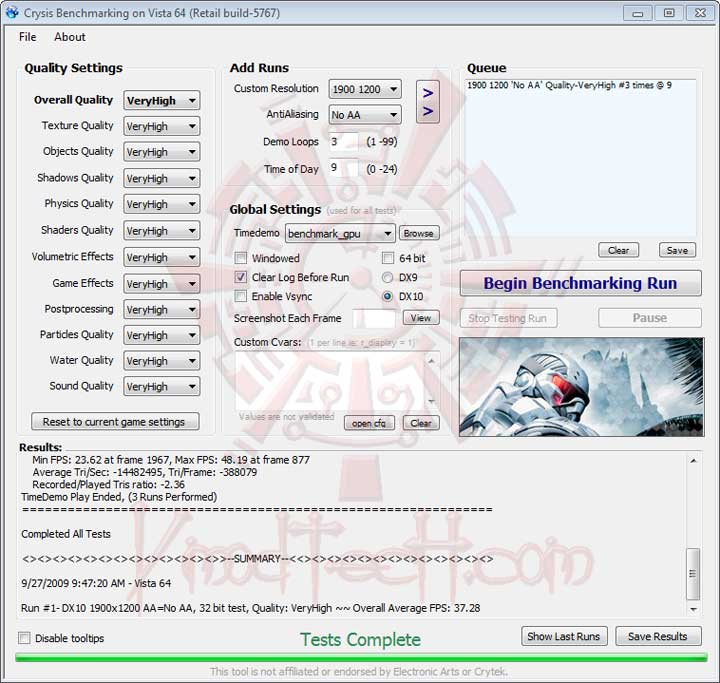Click the Results scrollbar thumb
Viewport: 720px width, 683px height.
click(693, 574)
